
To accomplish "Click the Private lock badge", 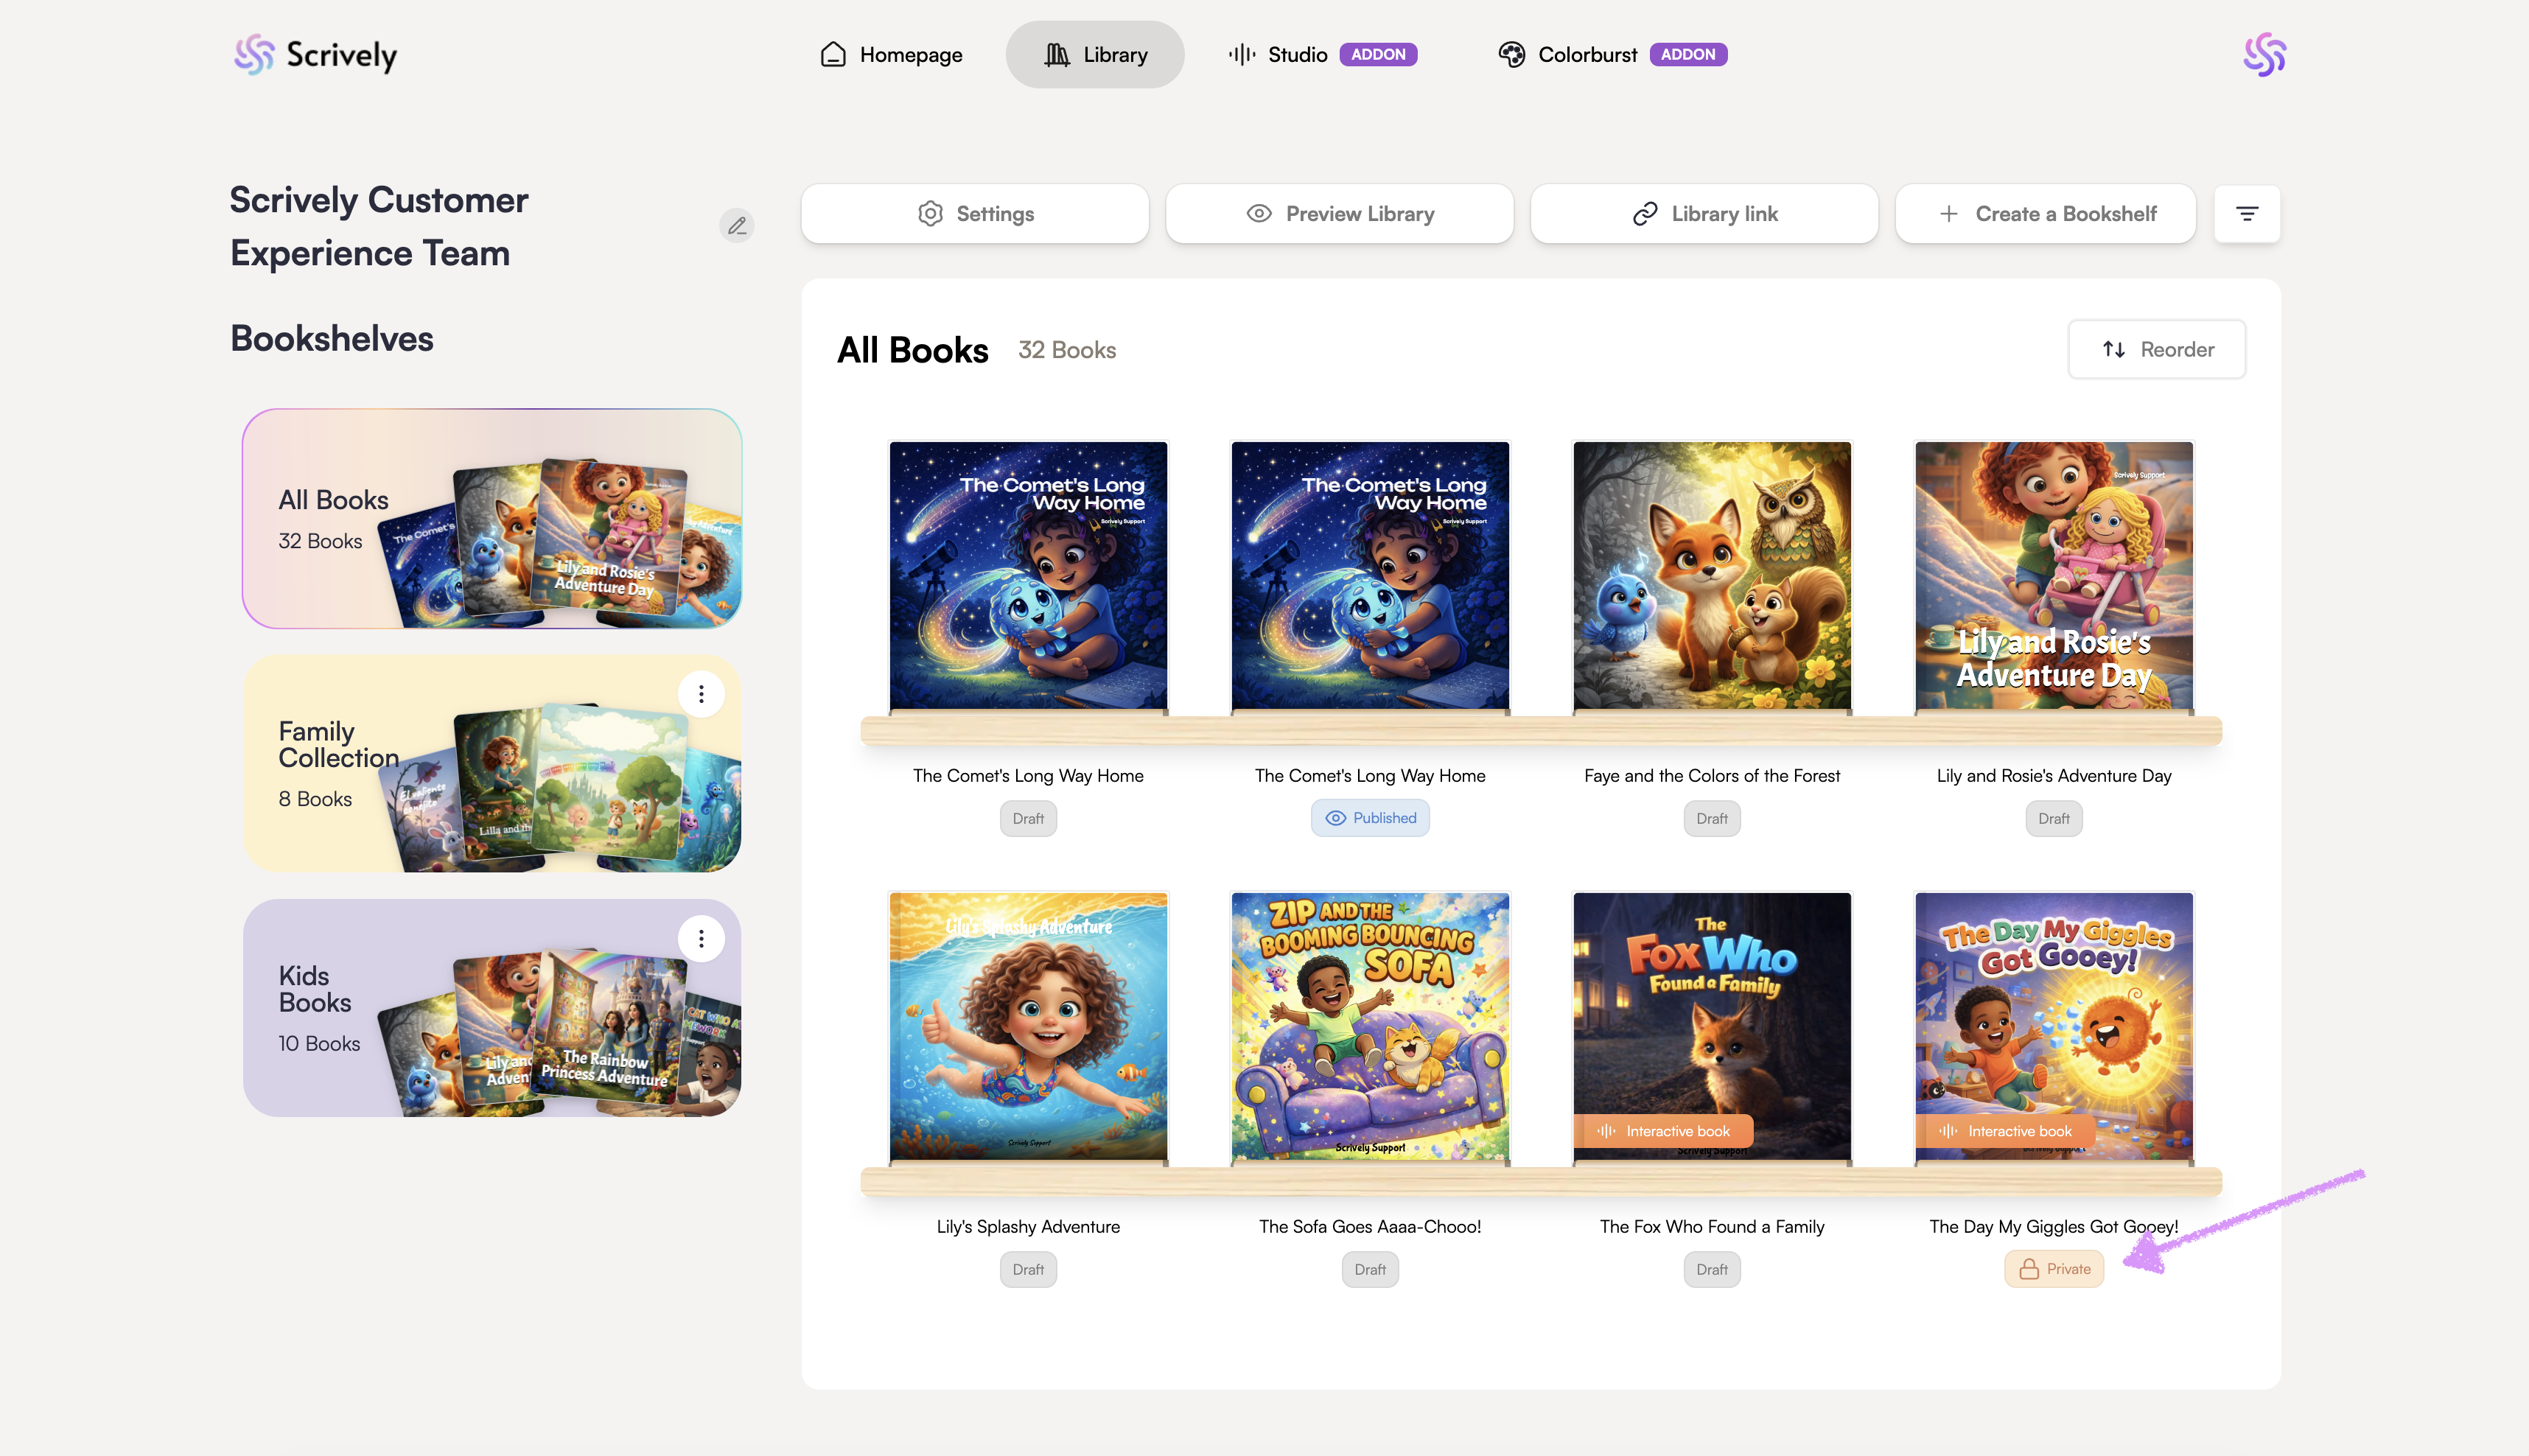I will tap(2054, 1269).
